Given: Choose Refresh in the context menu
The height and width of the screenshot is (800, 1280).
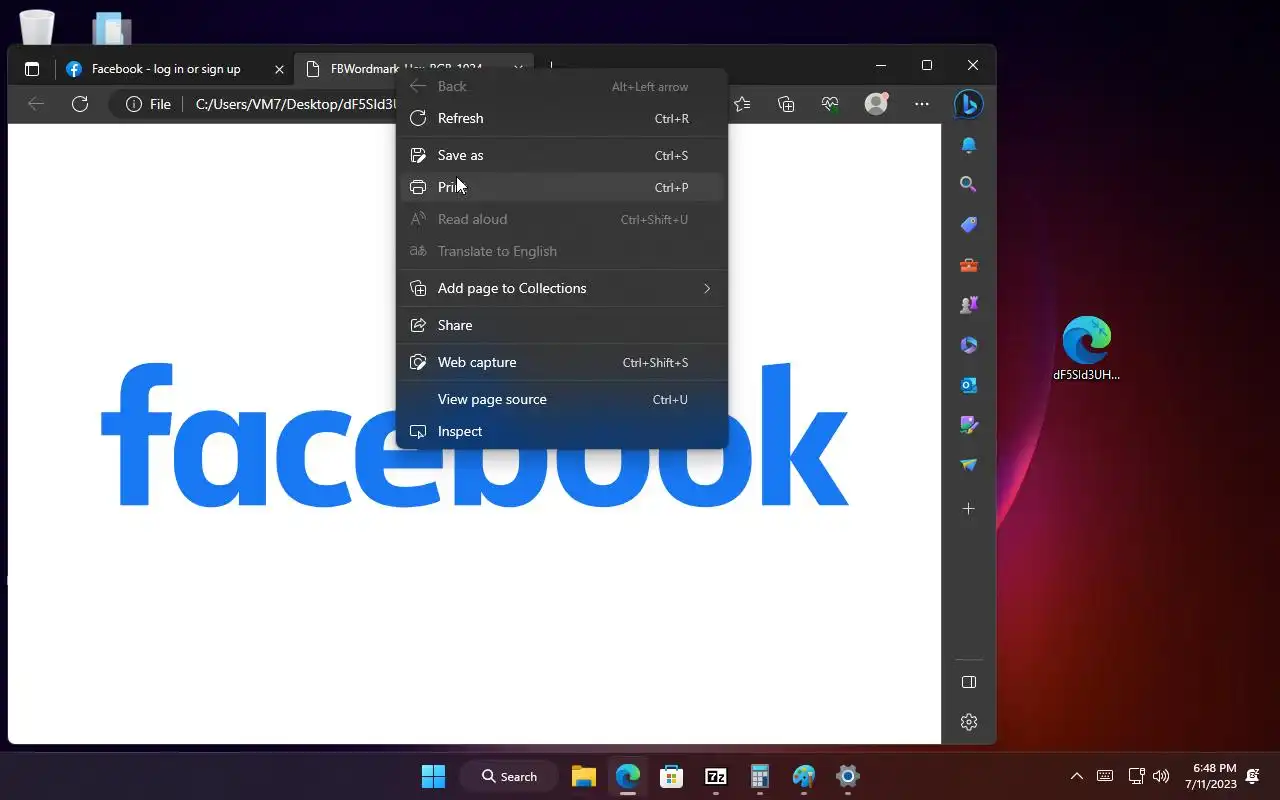Looking at the screenshot, I should pos(561,118).
